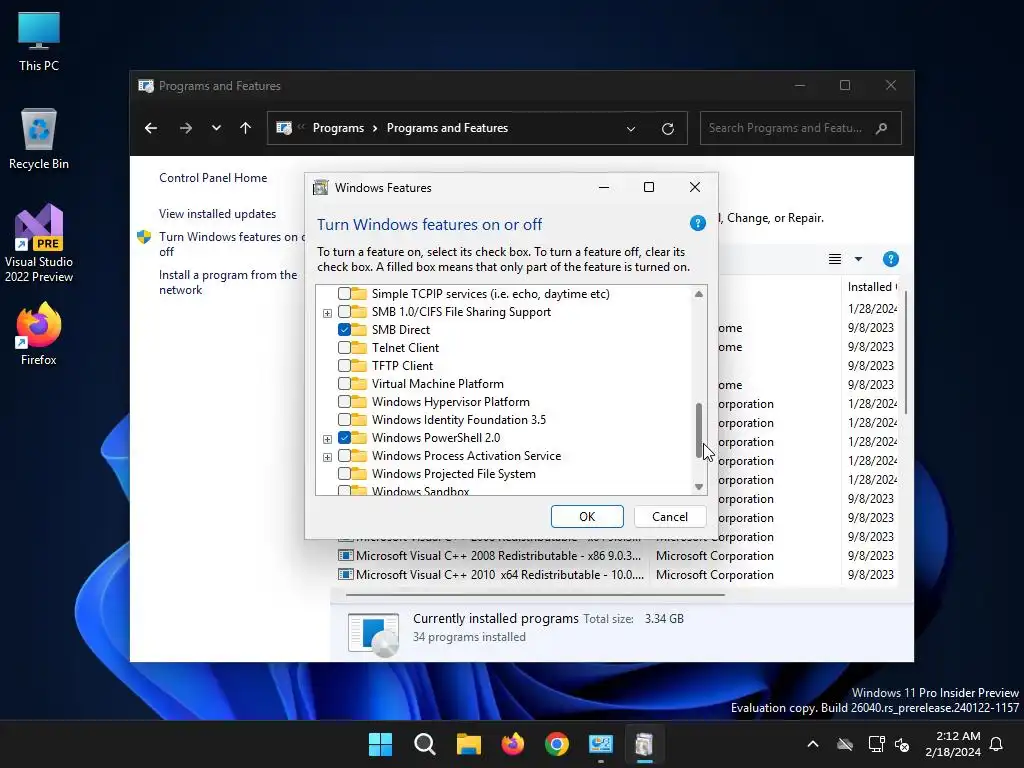
Task: Go forward in Programs and Features
Action: 186,128
